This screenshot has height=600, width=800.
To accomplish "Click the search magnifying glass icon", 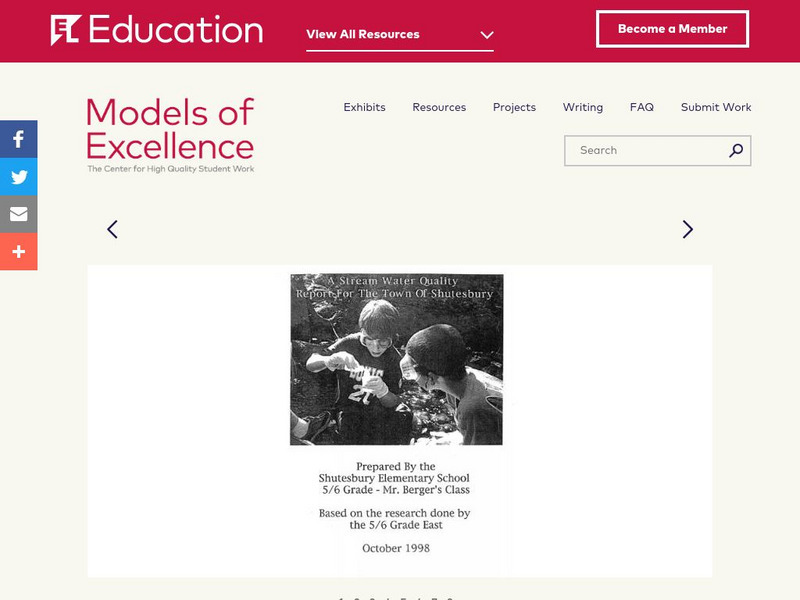I will (x=736, y=151).
